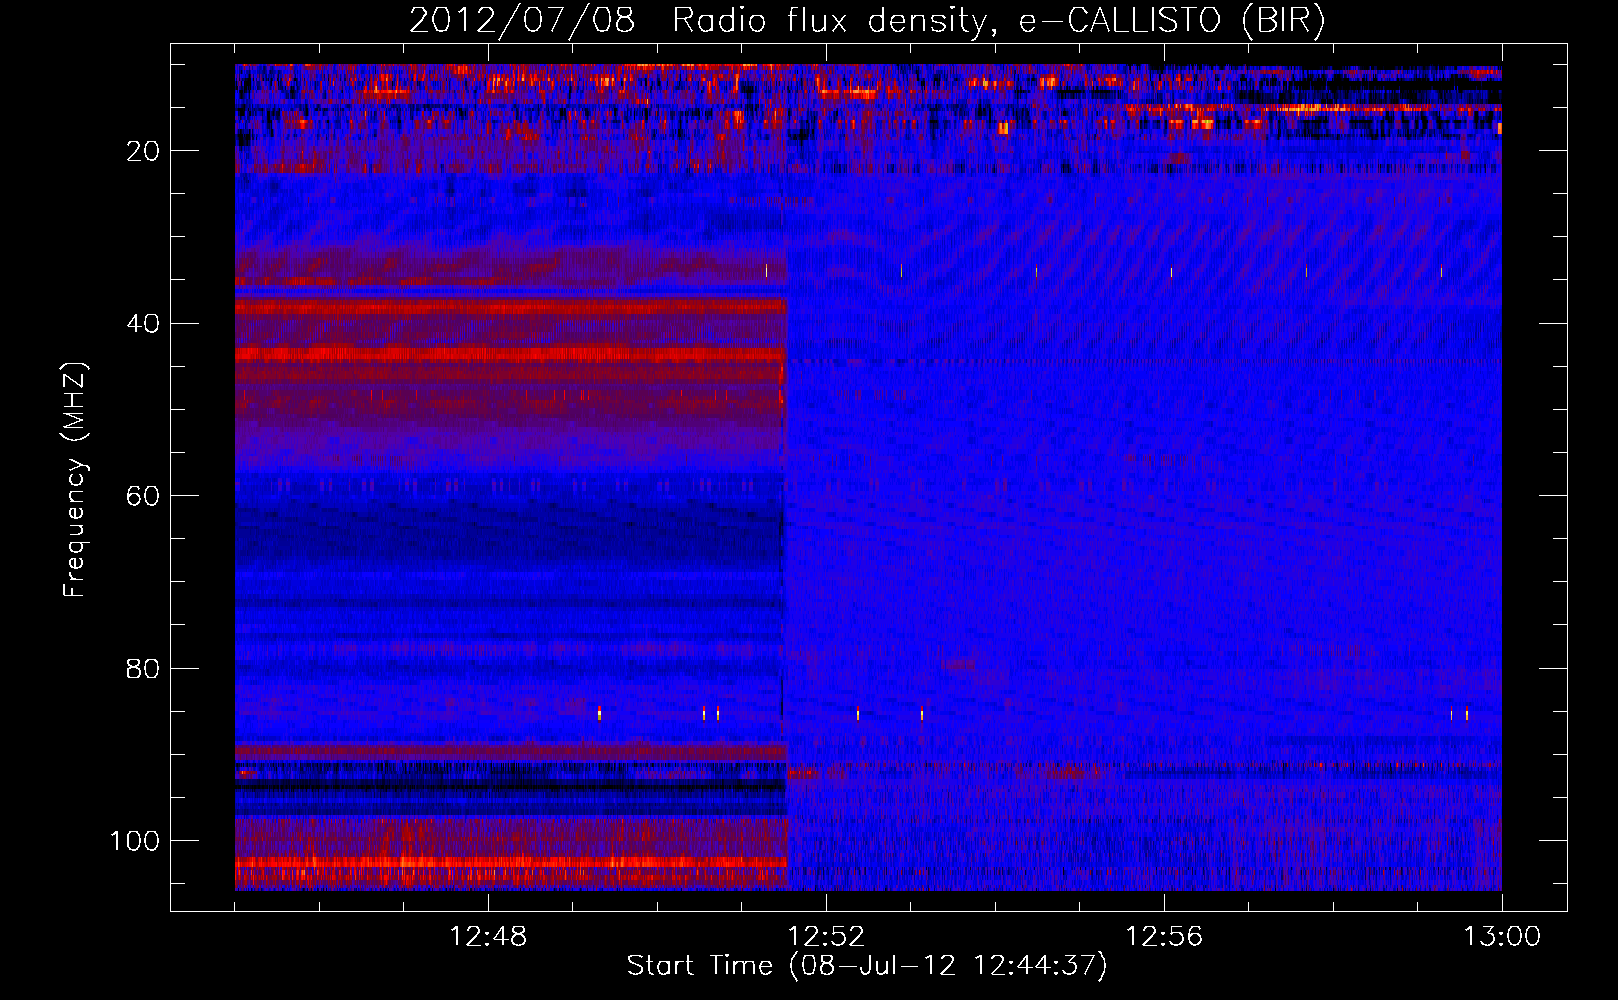Image resolution: width=1618 pixels, height=1000 pixels.
Task: Click the 60 frequency tick label
Action: point(143,496)
